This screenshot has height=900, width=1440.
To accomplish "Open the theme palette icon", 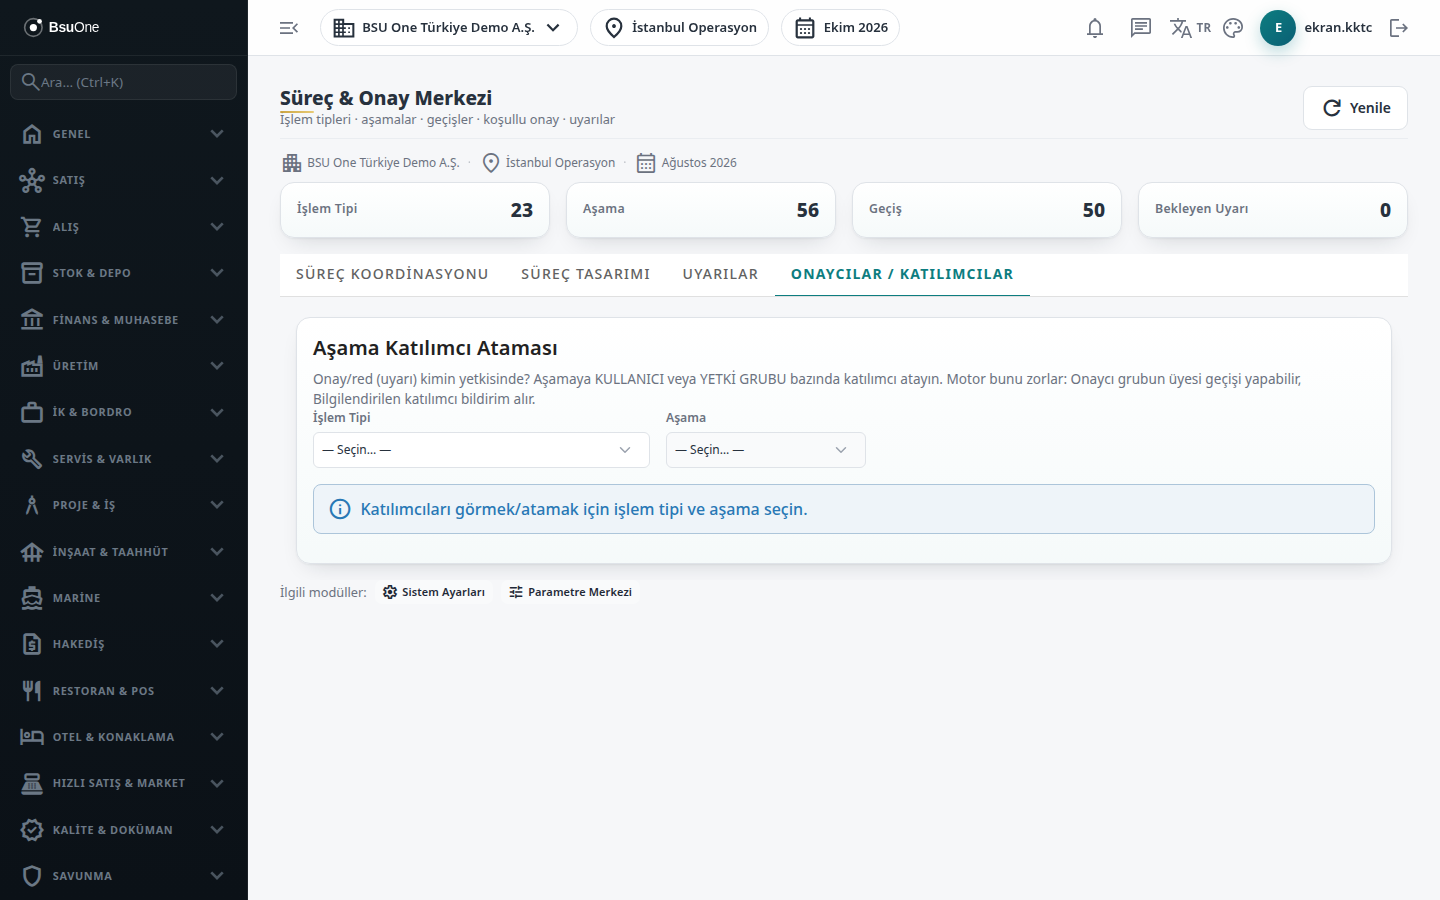I will click(x=1233, y=28).
